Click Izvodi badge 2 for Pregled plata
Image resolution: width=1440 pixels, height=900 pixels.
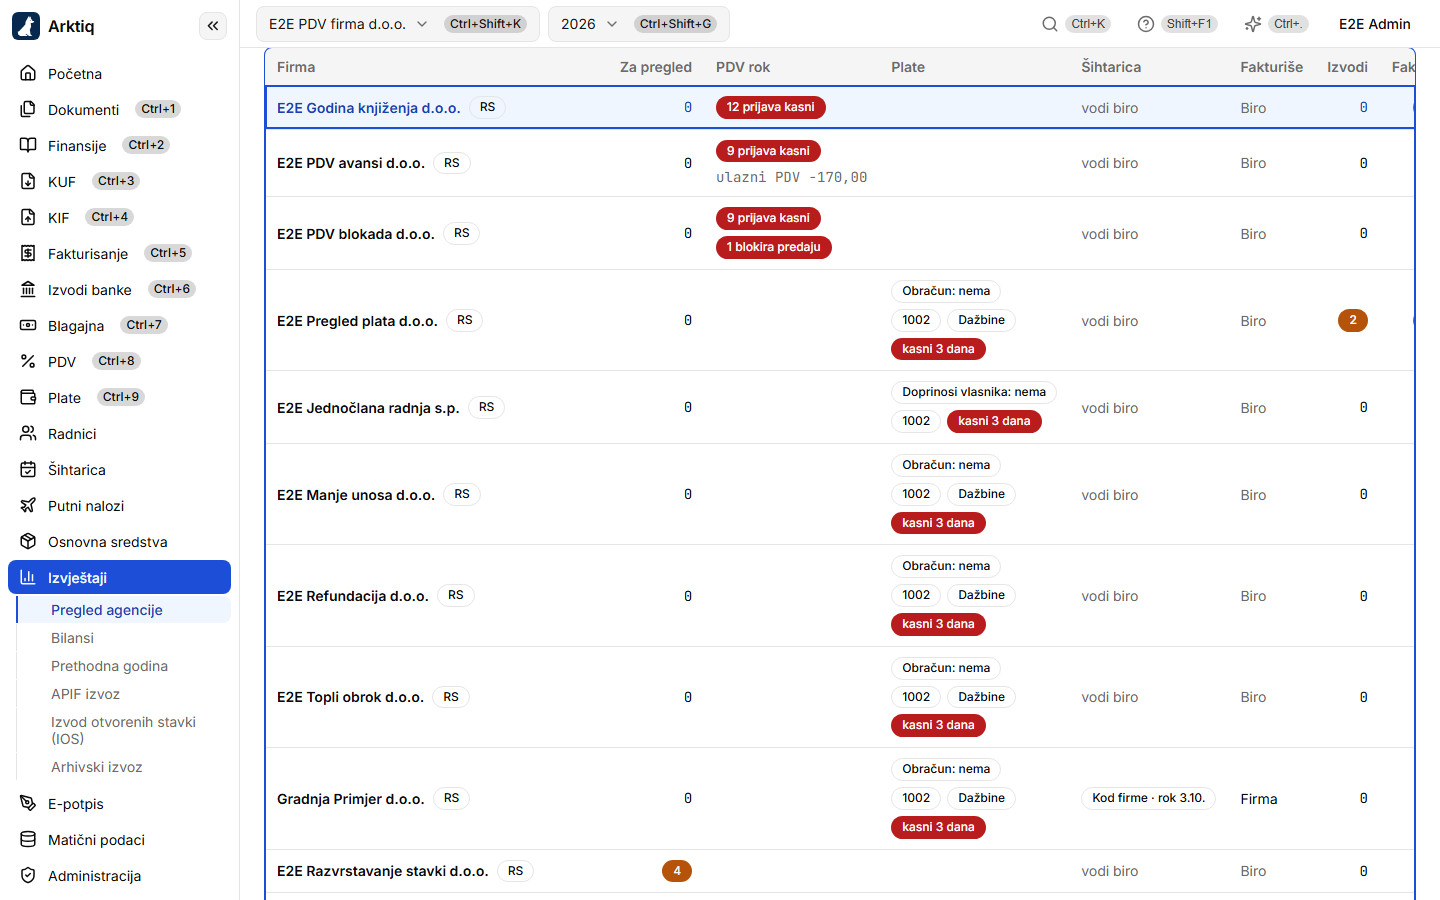click(1352, 320)
